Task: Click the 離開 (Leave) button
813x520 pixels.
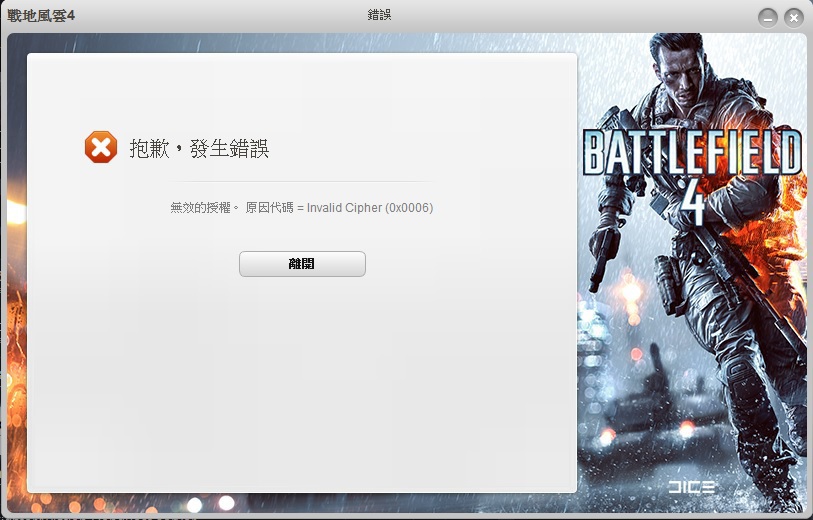Action: pyautogui.click(x=302, y=264)
